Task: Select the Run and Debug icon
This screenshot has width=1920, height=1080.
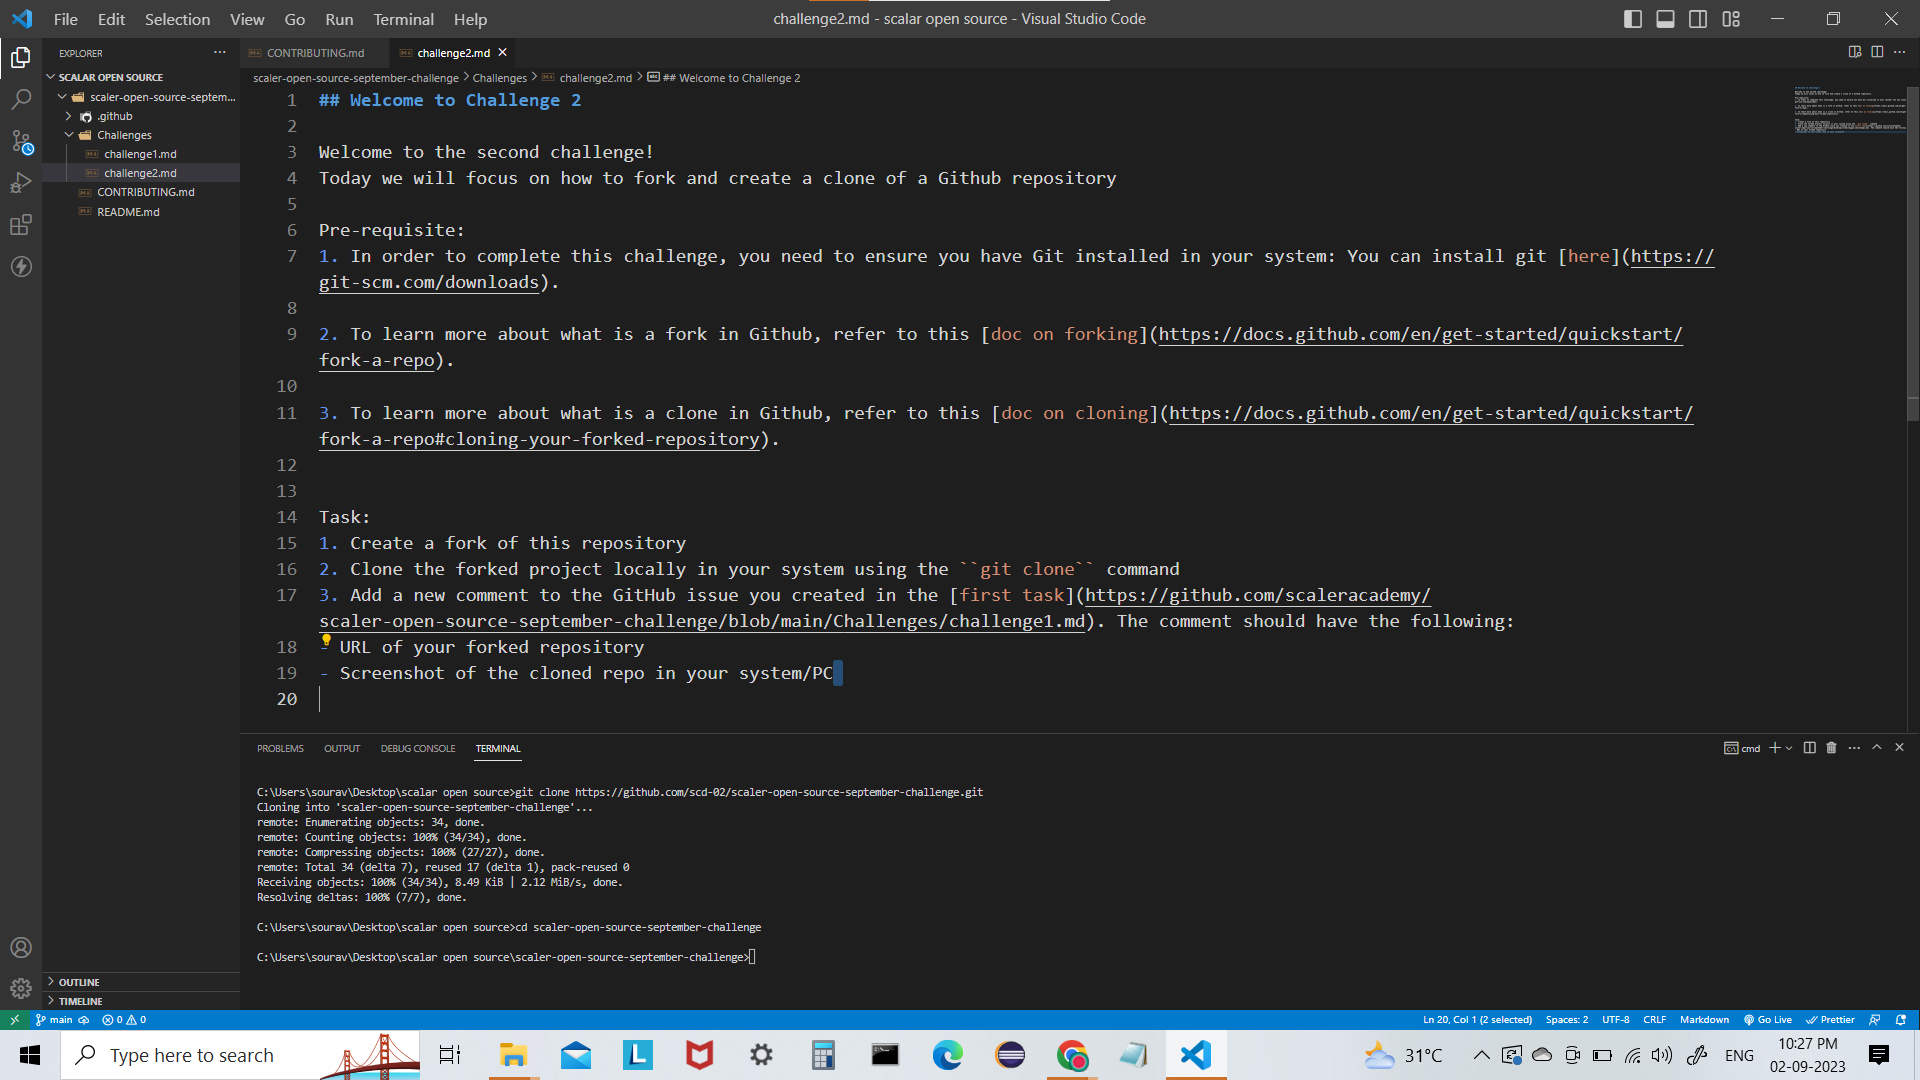Action: click(22, 183)
